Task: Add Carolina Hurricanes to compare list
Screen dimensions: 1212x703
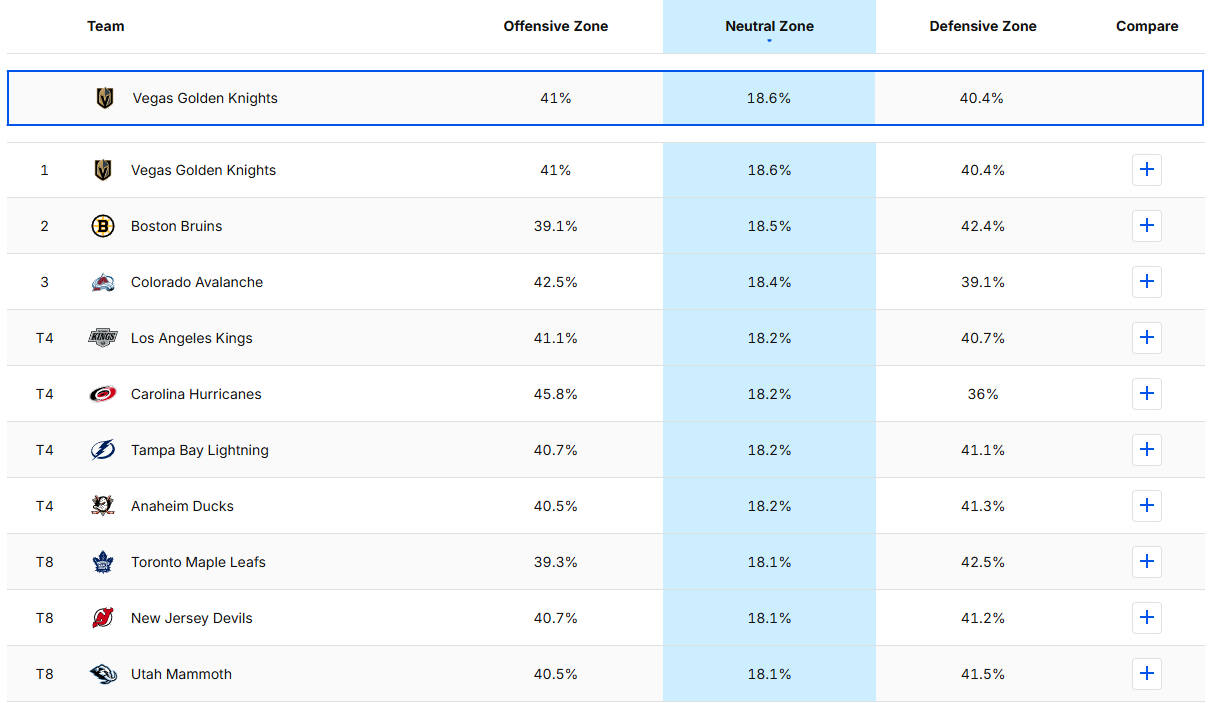Action: [x=1146, y=394]
